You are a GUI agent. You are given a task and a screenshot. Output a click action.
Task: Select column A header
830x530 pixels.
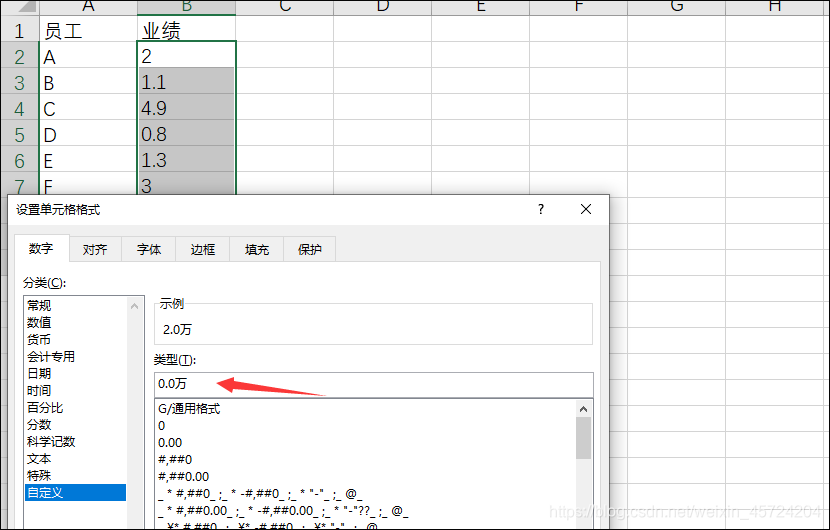click(x=88, y=6)
